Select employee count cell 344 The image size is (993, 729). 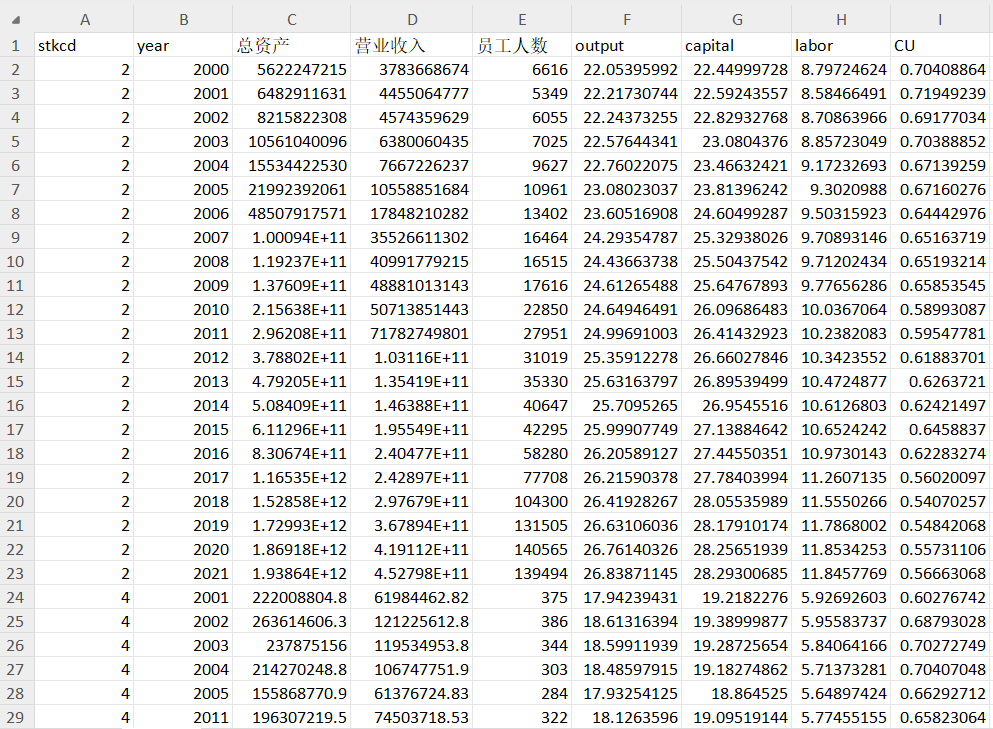(522, 645)
